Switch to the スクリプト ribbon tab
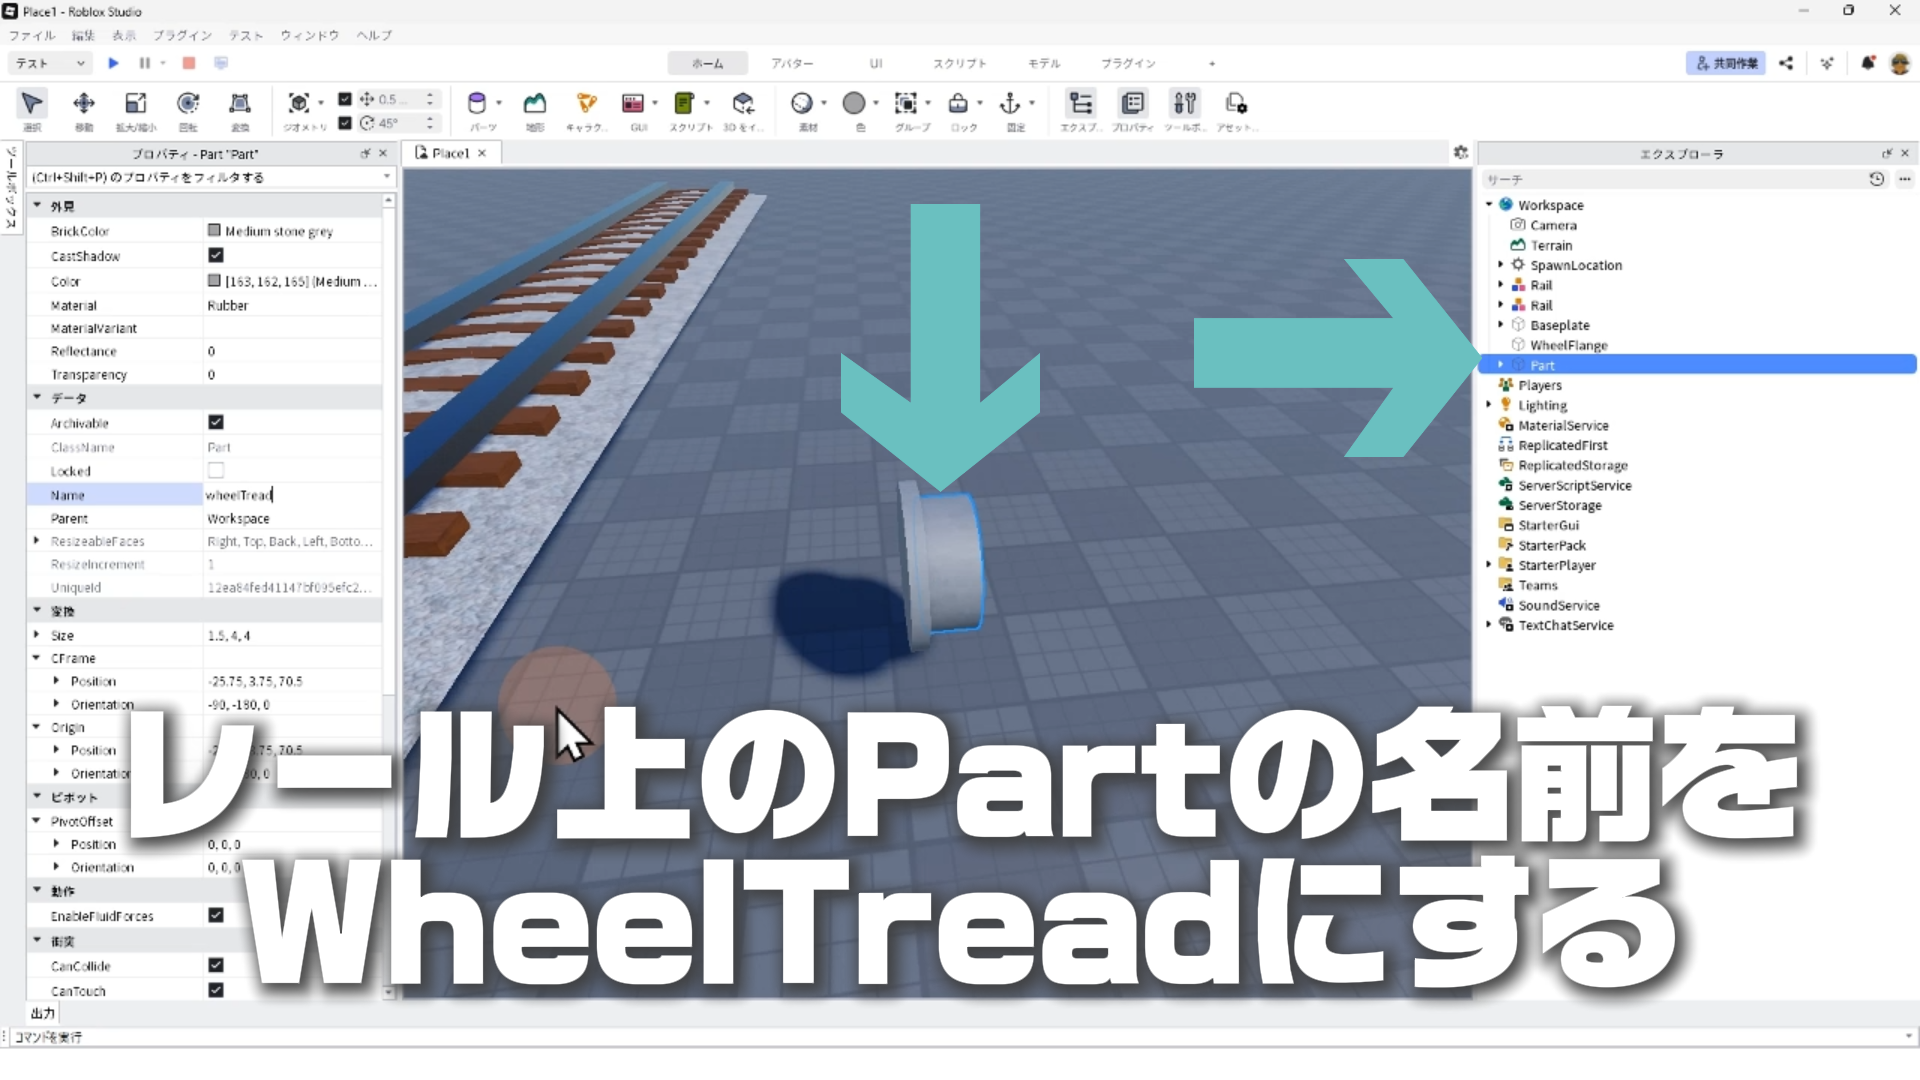 (x=959, y=63)
